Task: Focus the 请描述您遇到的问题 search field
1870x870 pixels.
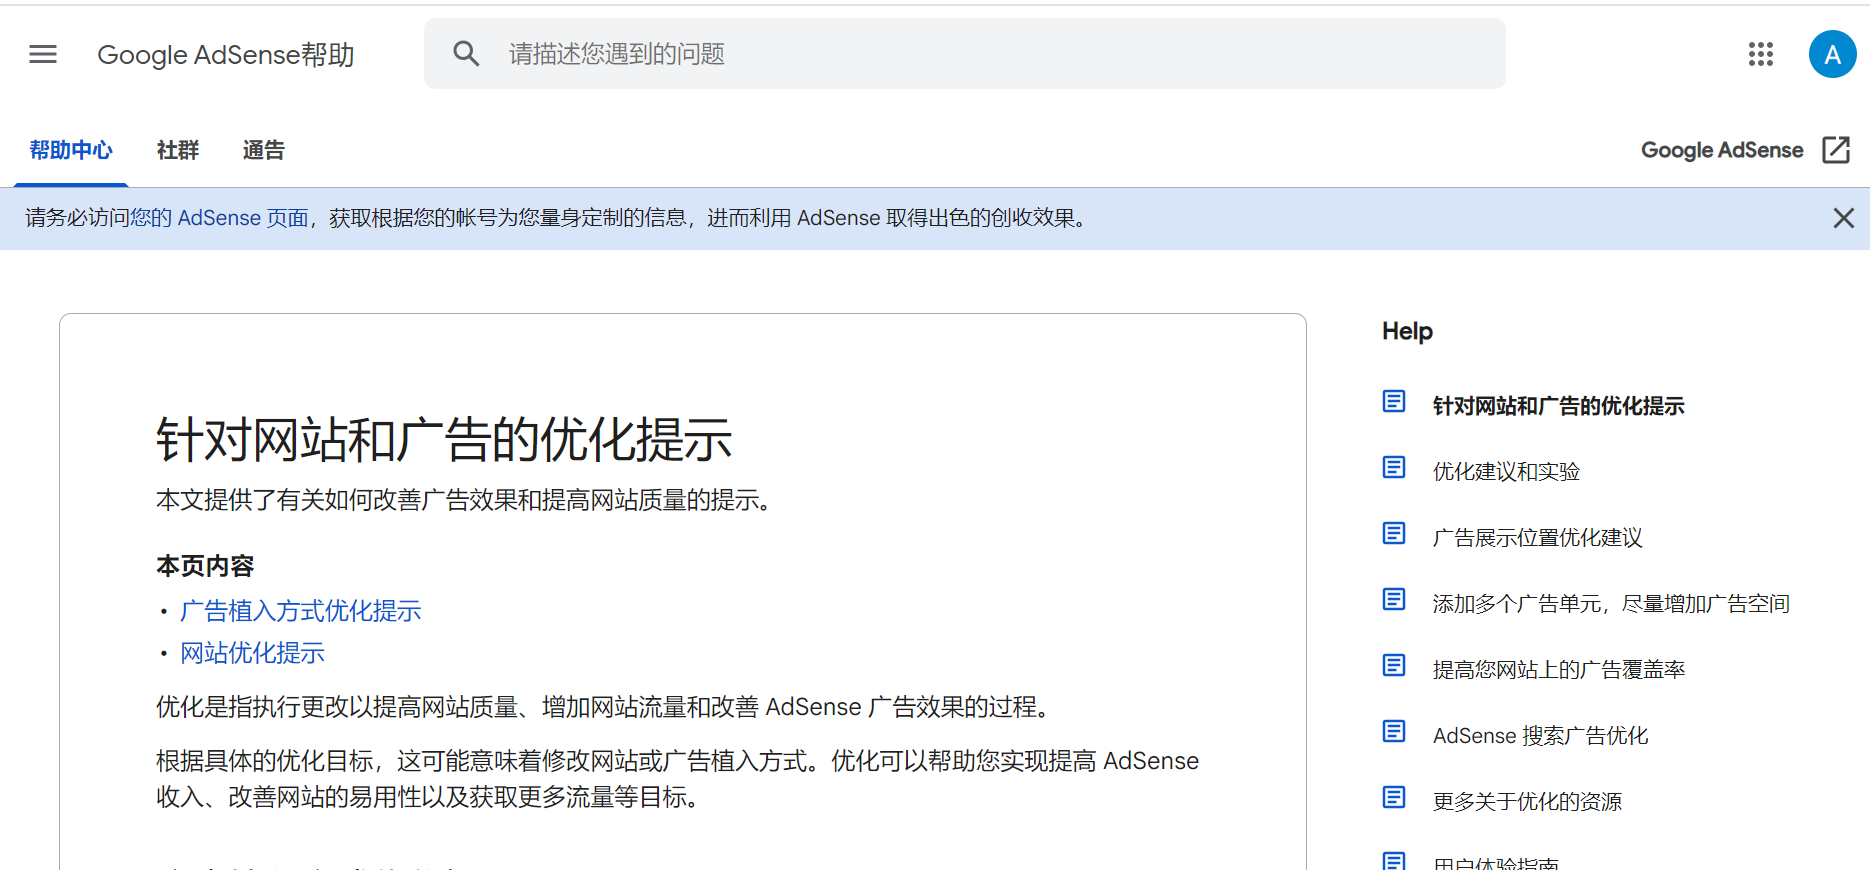Action: [x=964, y=54]
